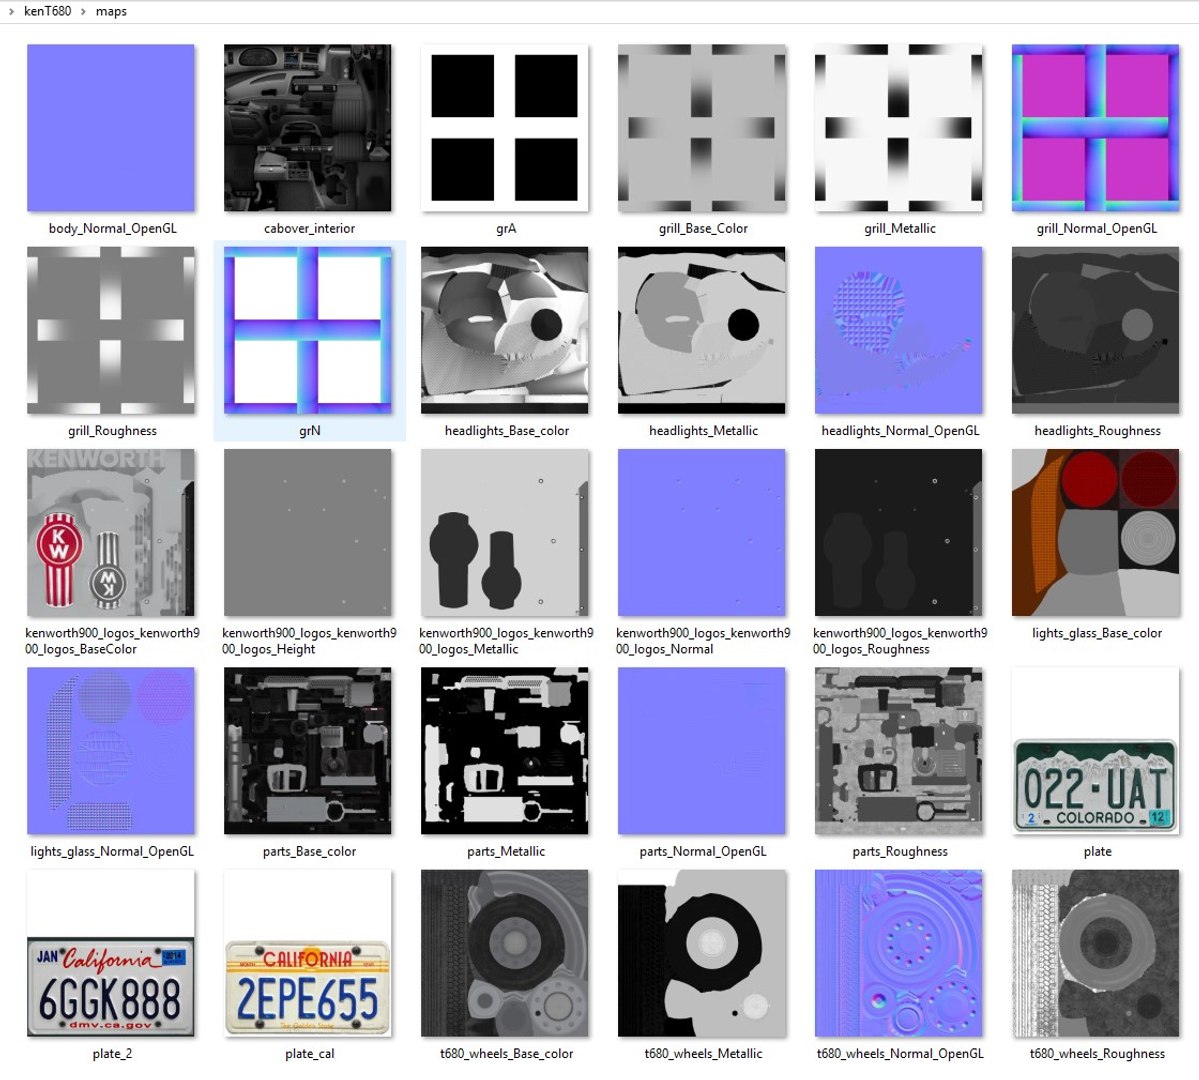Choose the headlights_Metallic thumbnail
Screen dimensions: 1199x1080
coord(702,330)
